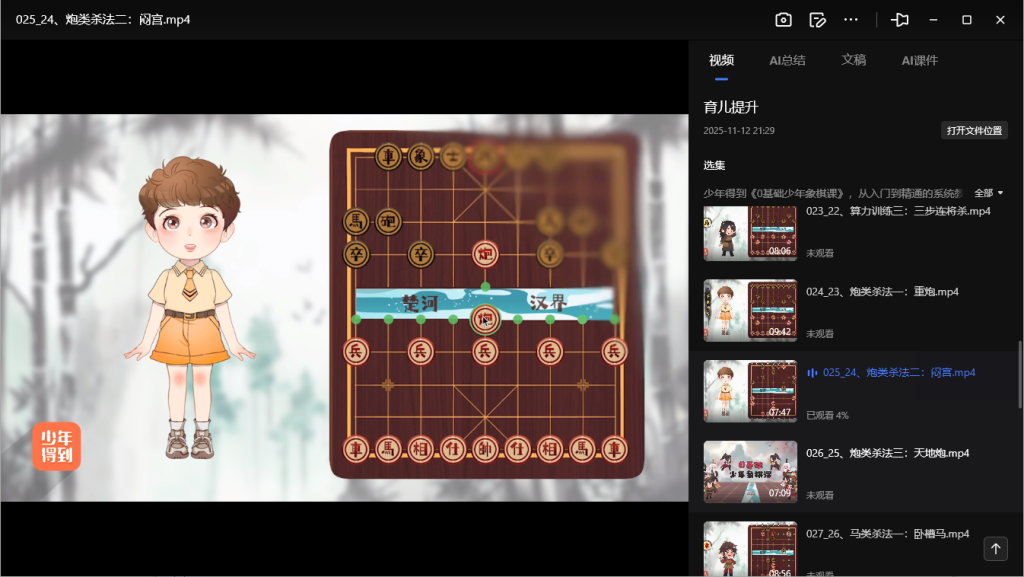Viewport: 1024px width, 577px height.
Task: Pin the window on top
Action: (x=900, y=20)
